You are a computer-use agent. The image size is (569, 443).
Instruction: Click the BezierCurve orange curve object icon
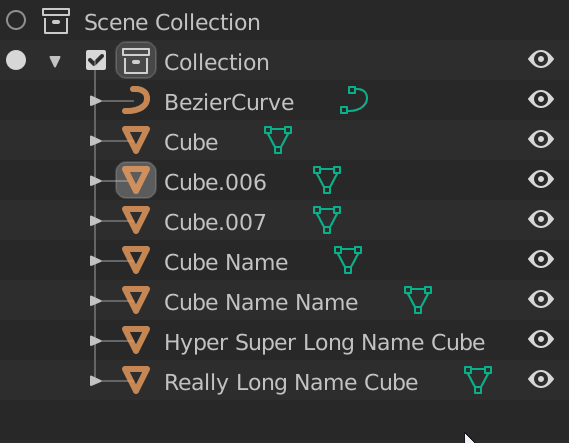tap(136, 100)
